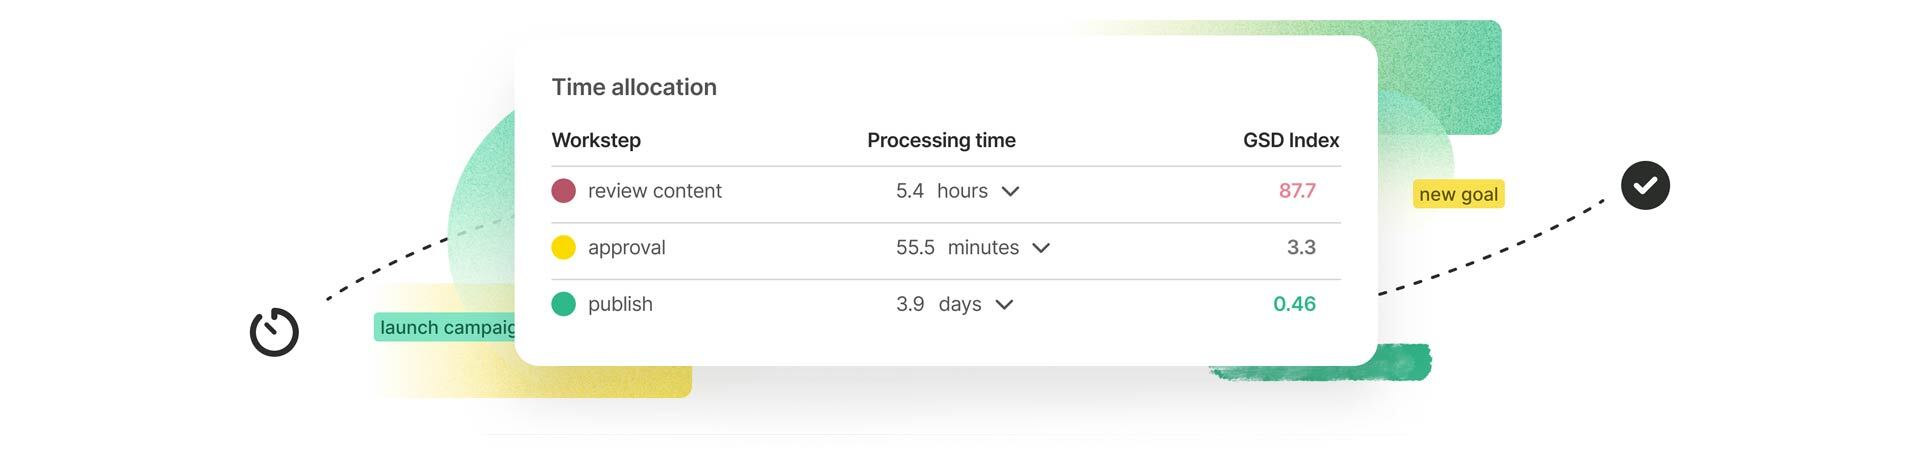
Task: Click the GSD Index column header
Action: click(x=1290, y=140)
